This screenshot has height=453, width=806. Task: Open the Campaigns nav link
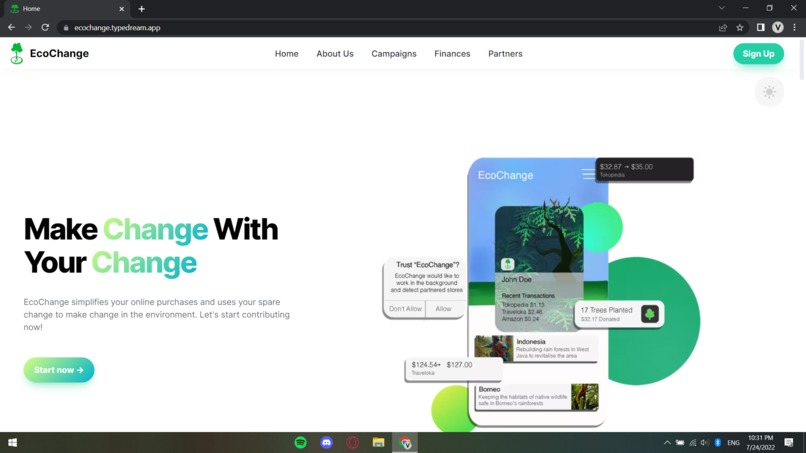click(394, 53)
